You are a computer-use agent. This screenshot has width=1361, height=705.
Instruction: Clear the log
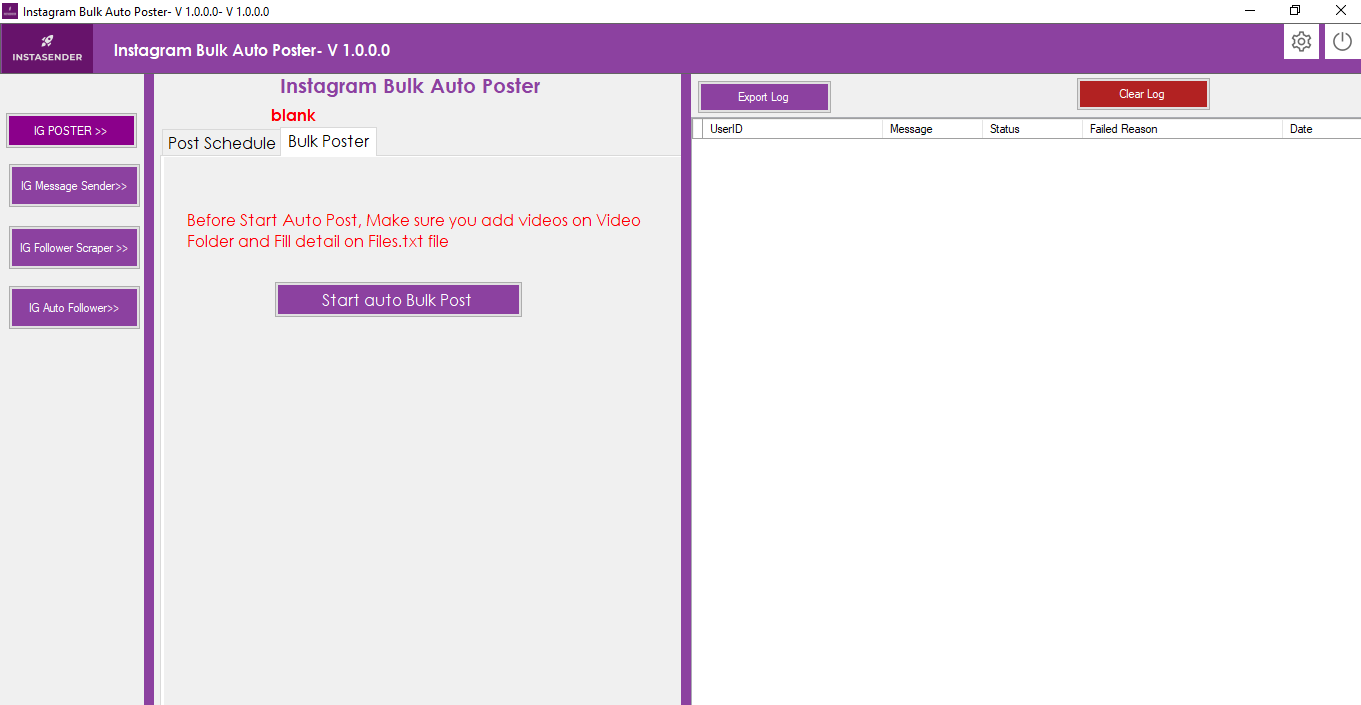coord(1143,94)
